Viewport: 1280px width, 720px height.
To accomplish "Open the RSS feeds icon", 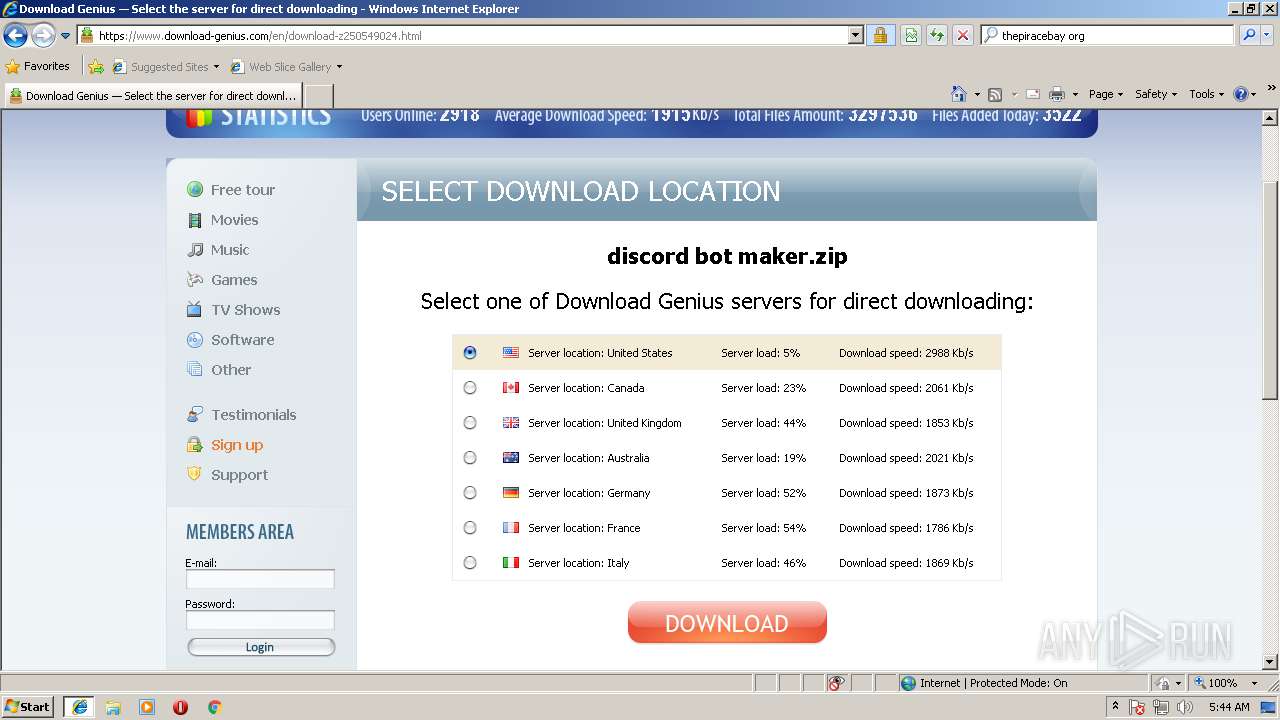I will coord(995,94).
